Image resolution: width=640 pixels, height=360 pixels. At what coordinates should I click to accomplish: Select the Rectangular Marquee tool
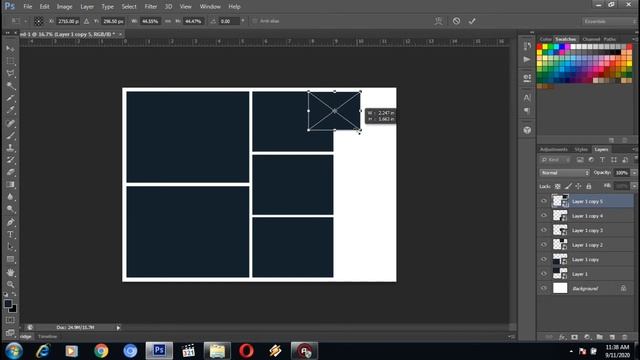10,61
